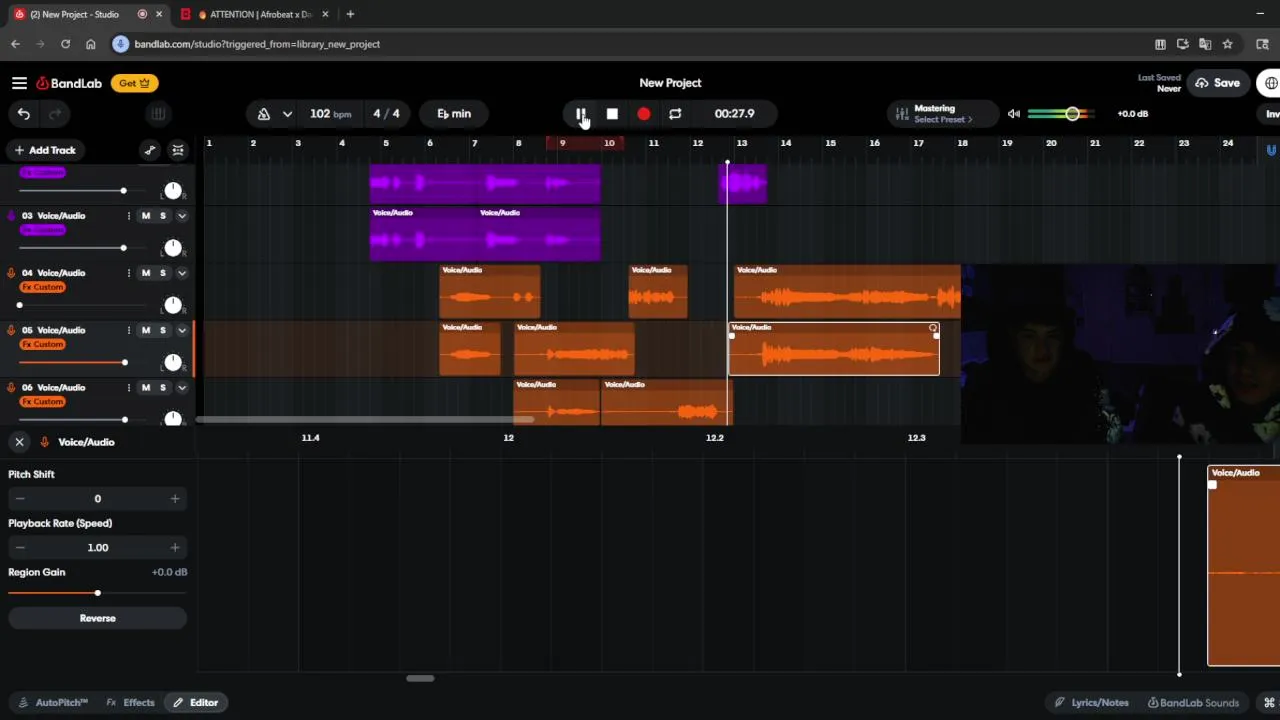Image resolution: width=1280 pixels, height=720 pixels.
Task: Open the automation tool icon
Action: pos(150,150)
